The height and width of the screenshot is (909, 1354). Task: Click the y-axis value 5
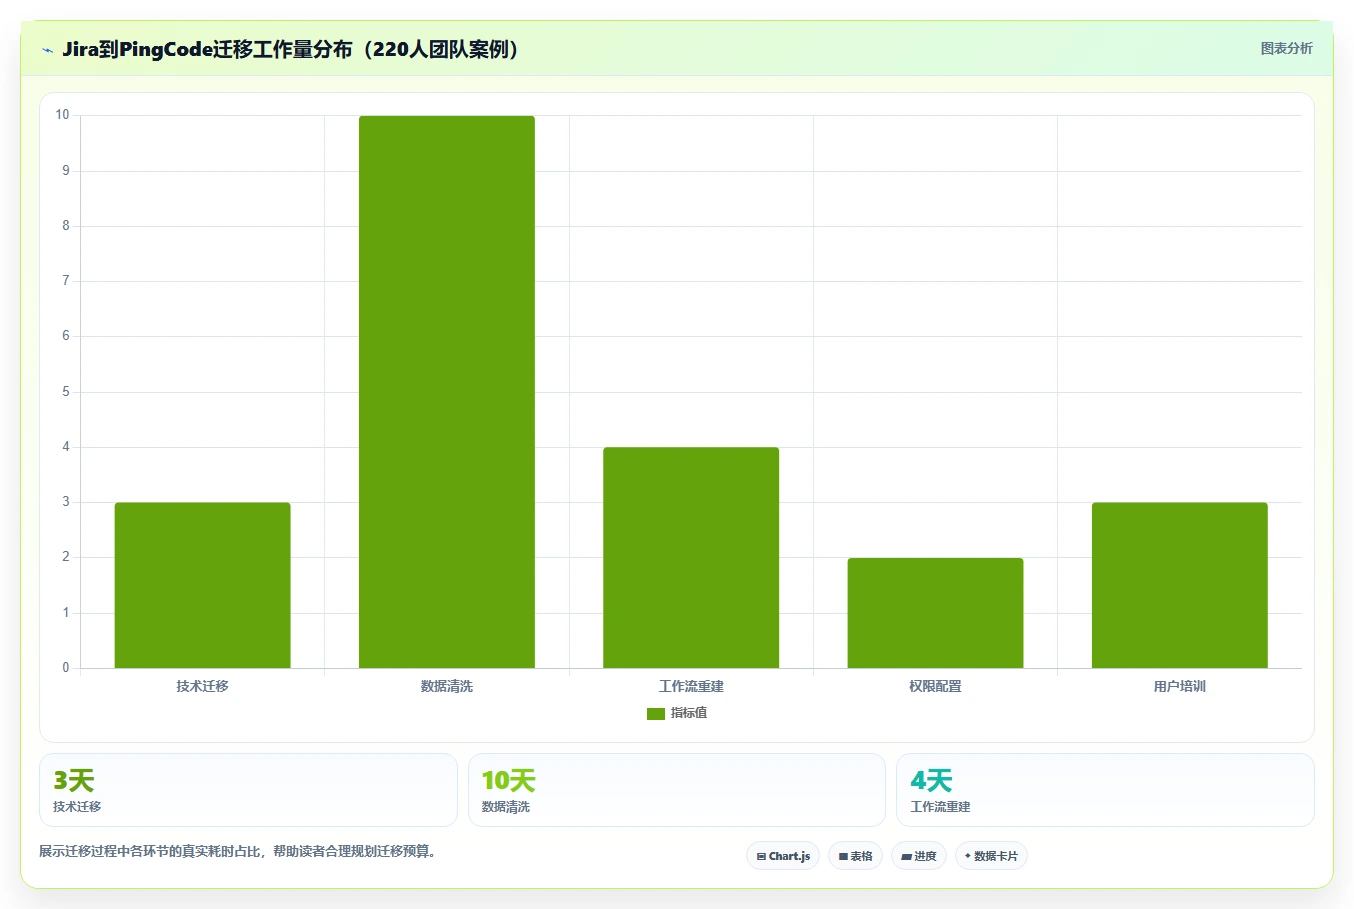point(66,392)
